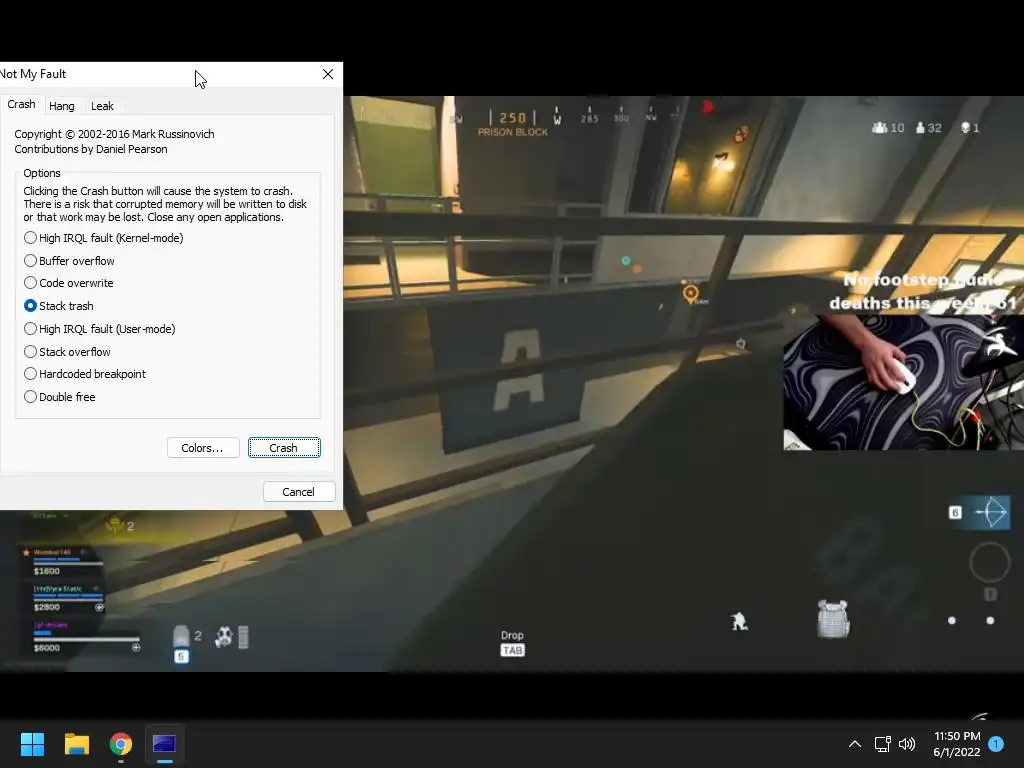The width and height of the screenshot is (1024, 768).
Task: Open the Windows Start menu
Action: click(x=32, y=744)
